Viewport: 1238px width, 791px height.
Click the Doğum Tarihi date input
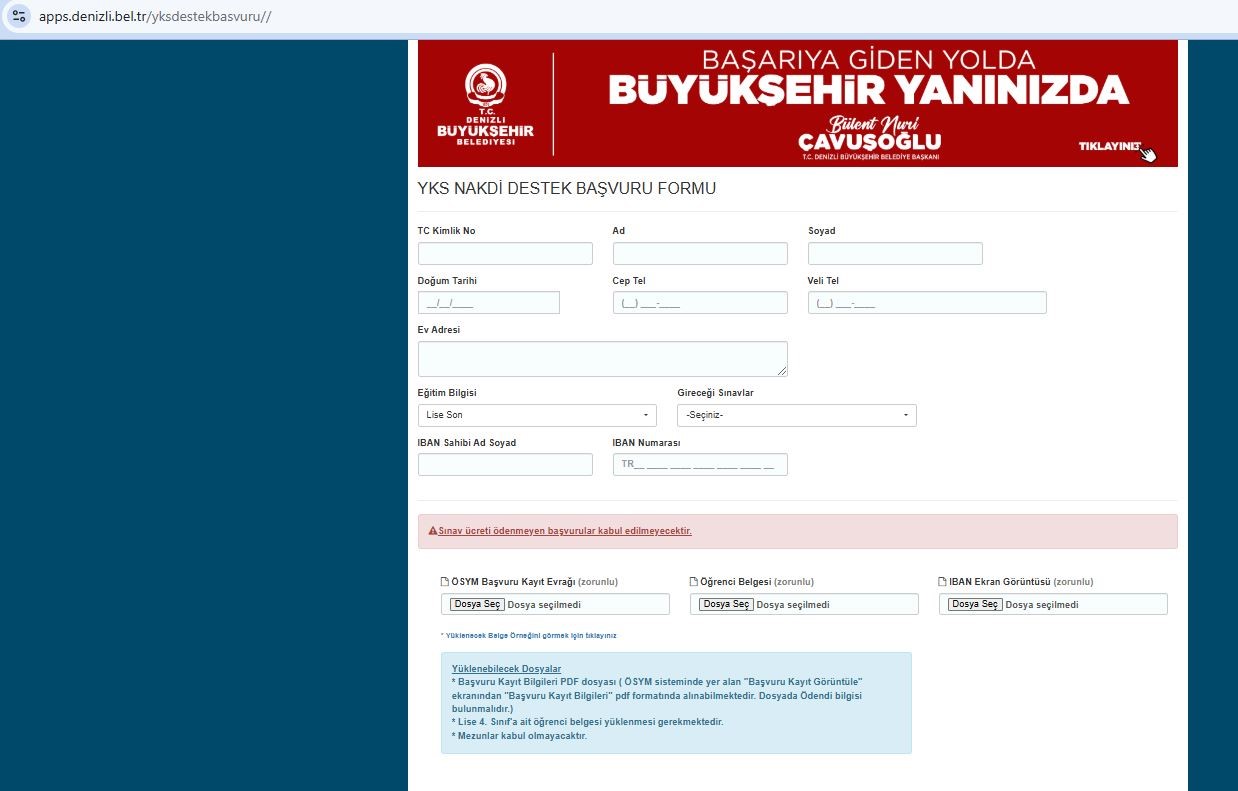488,302
